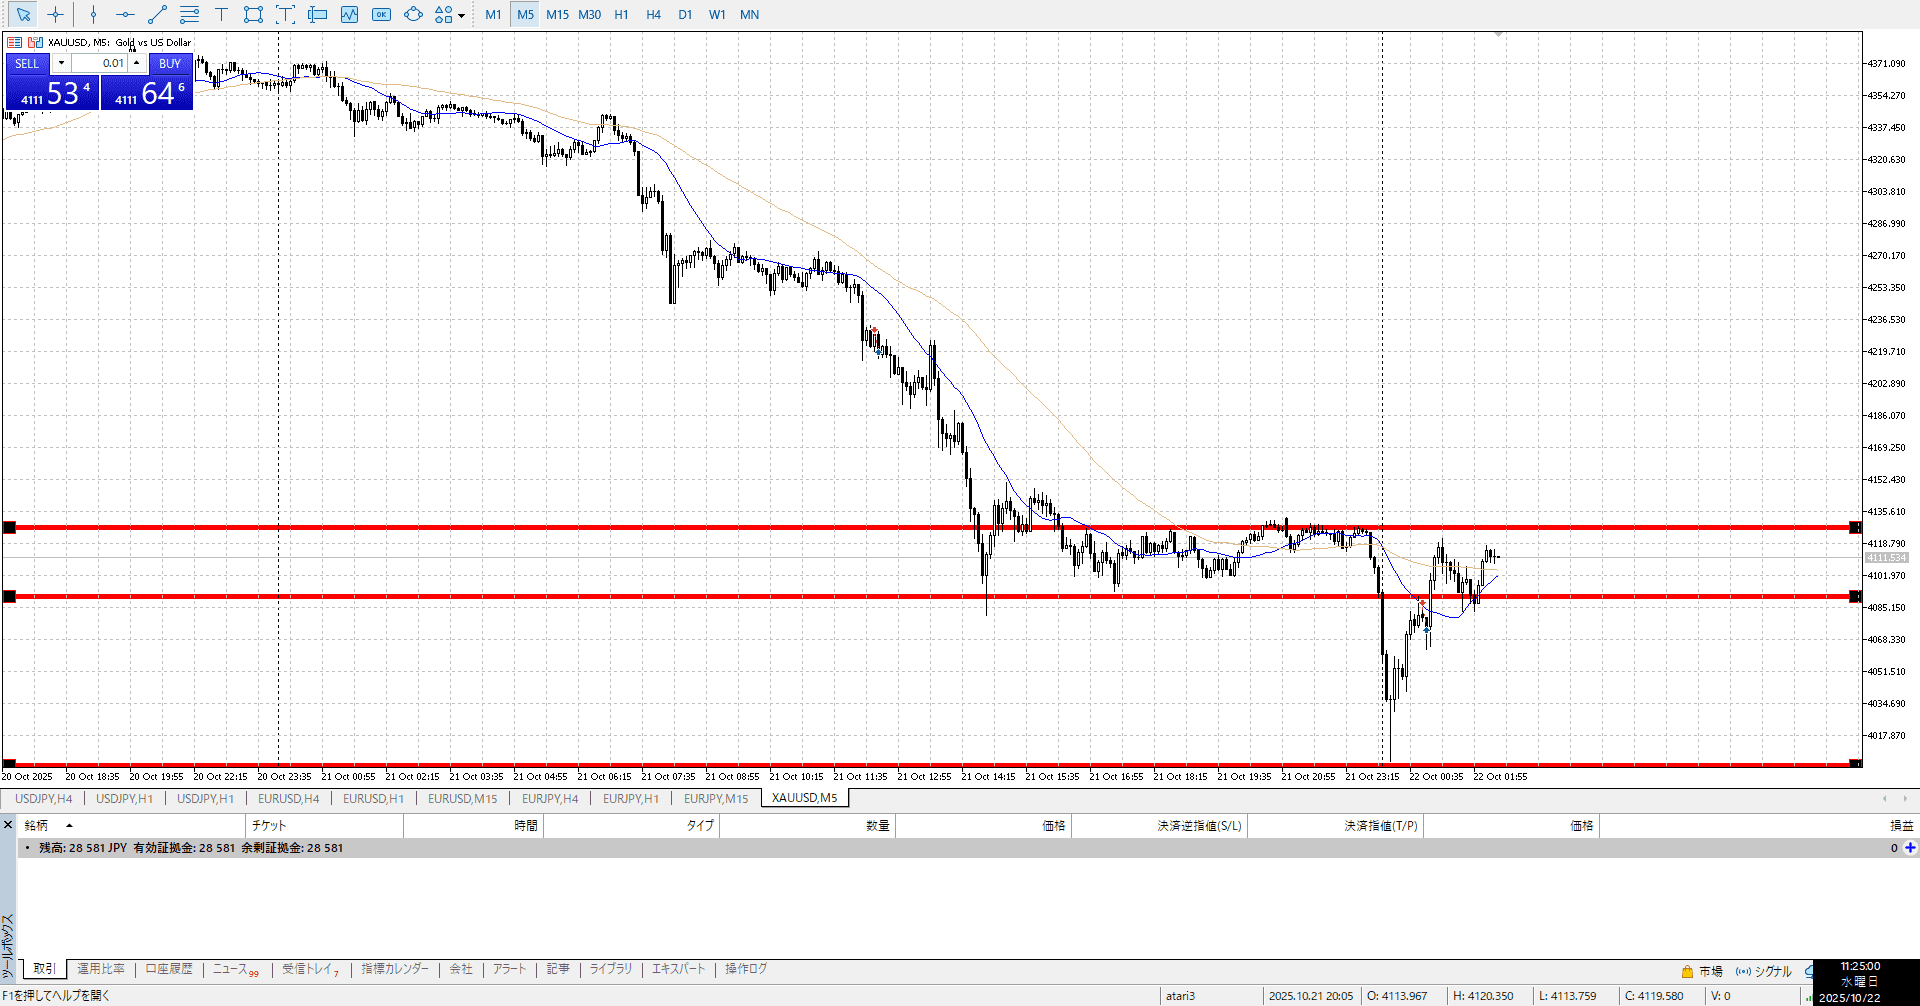The height and width of the screenshot is (1006, 1920).
Task: Open the Market (市場) shopping bag icon
Action: [1687, 971]
